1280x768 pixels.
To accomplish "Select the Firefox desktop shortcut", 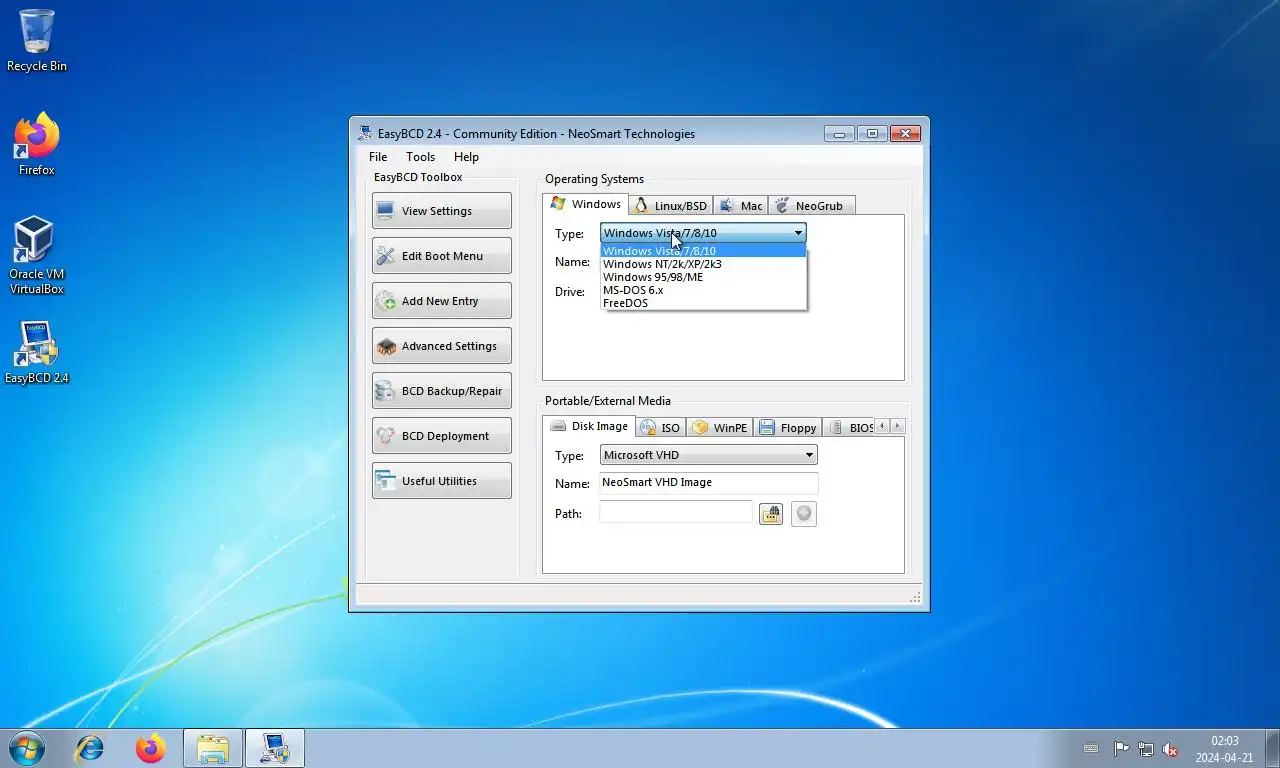I will pyautogui.click(x=37, y=145).
